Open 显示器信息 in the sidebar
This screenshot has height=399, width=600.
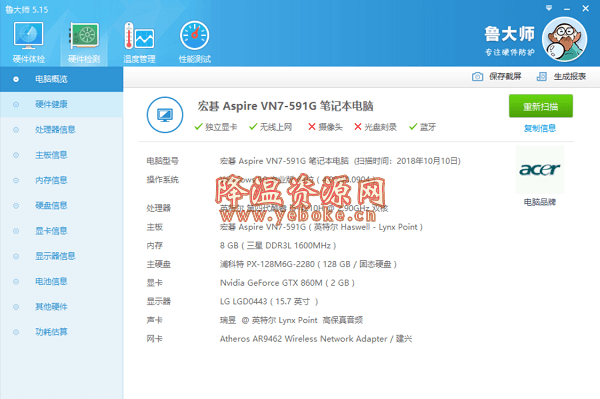[62, 256]
